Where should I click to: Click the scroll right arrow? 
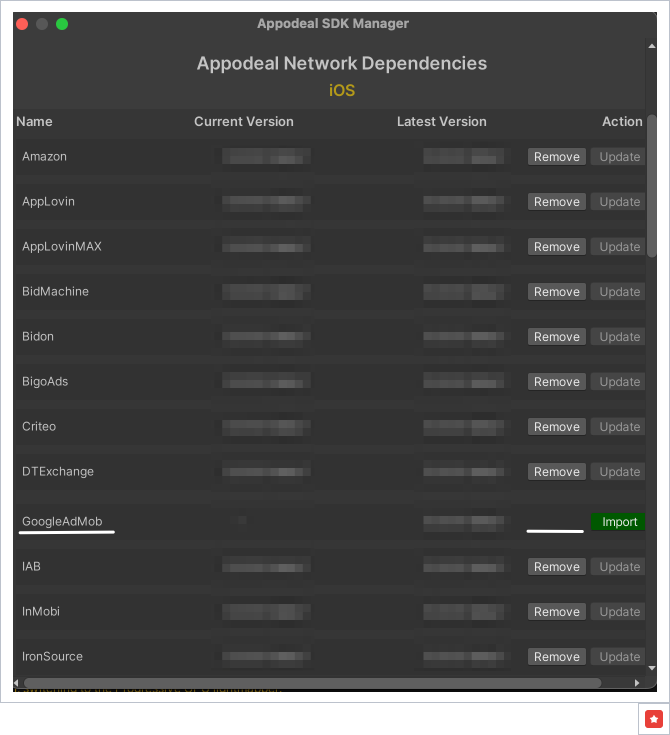point(637,683)
